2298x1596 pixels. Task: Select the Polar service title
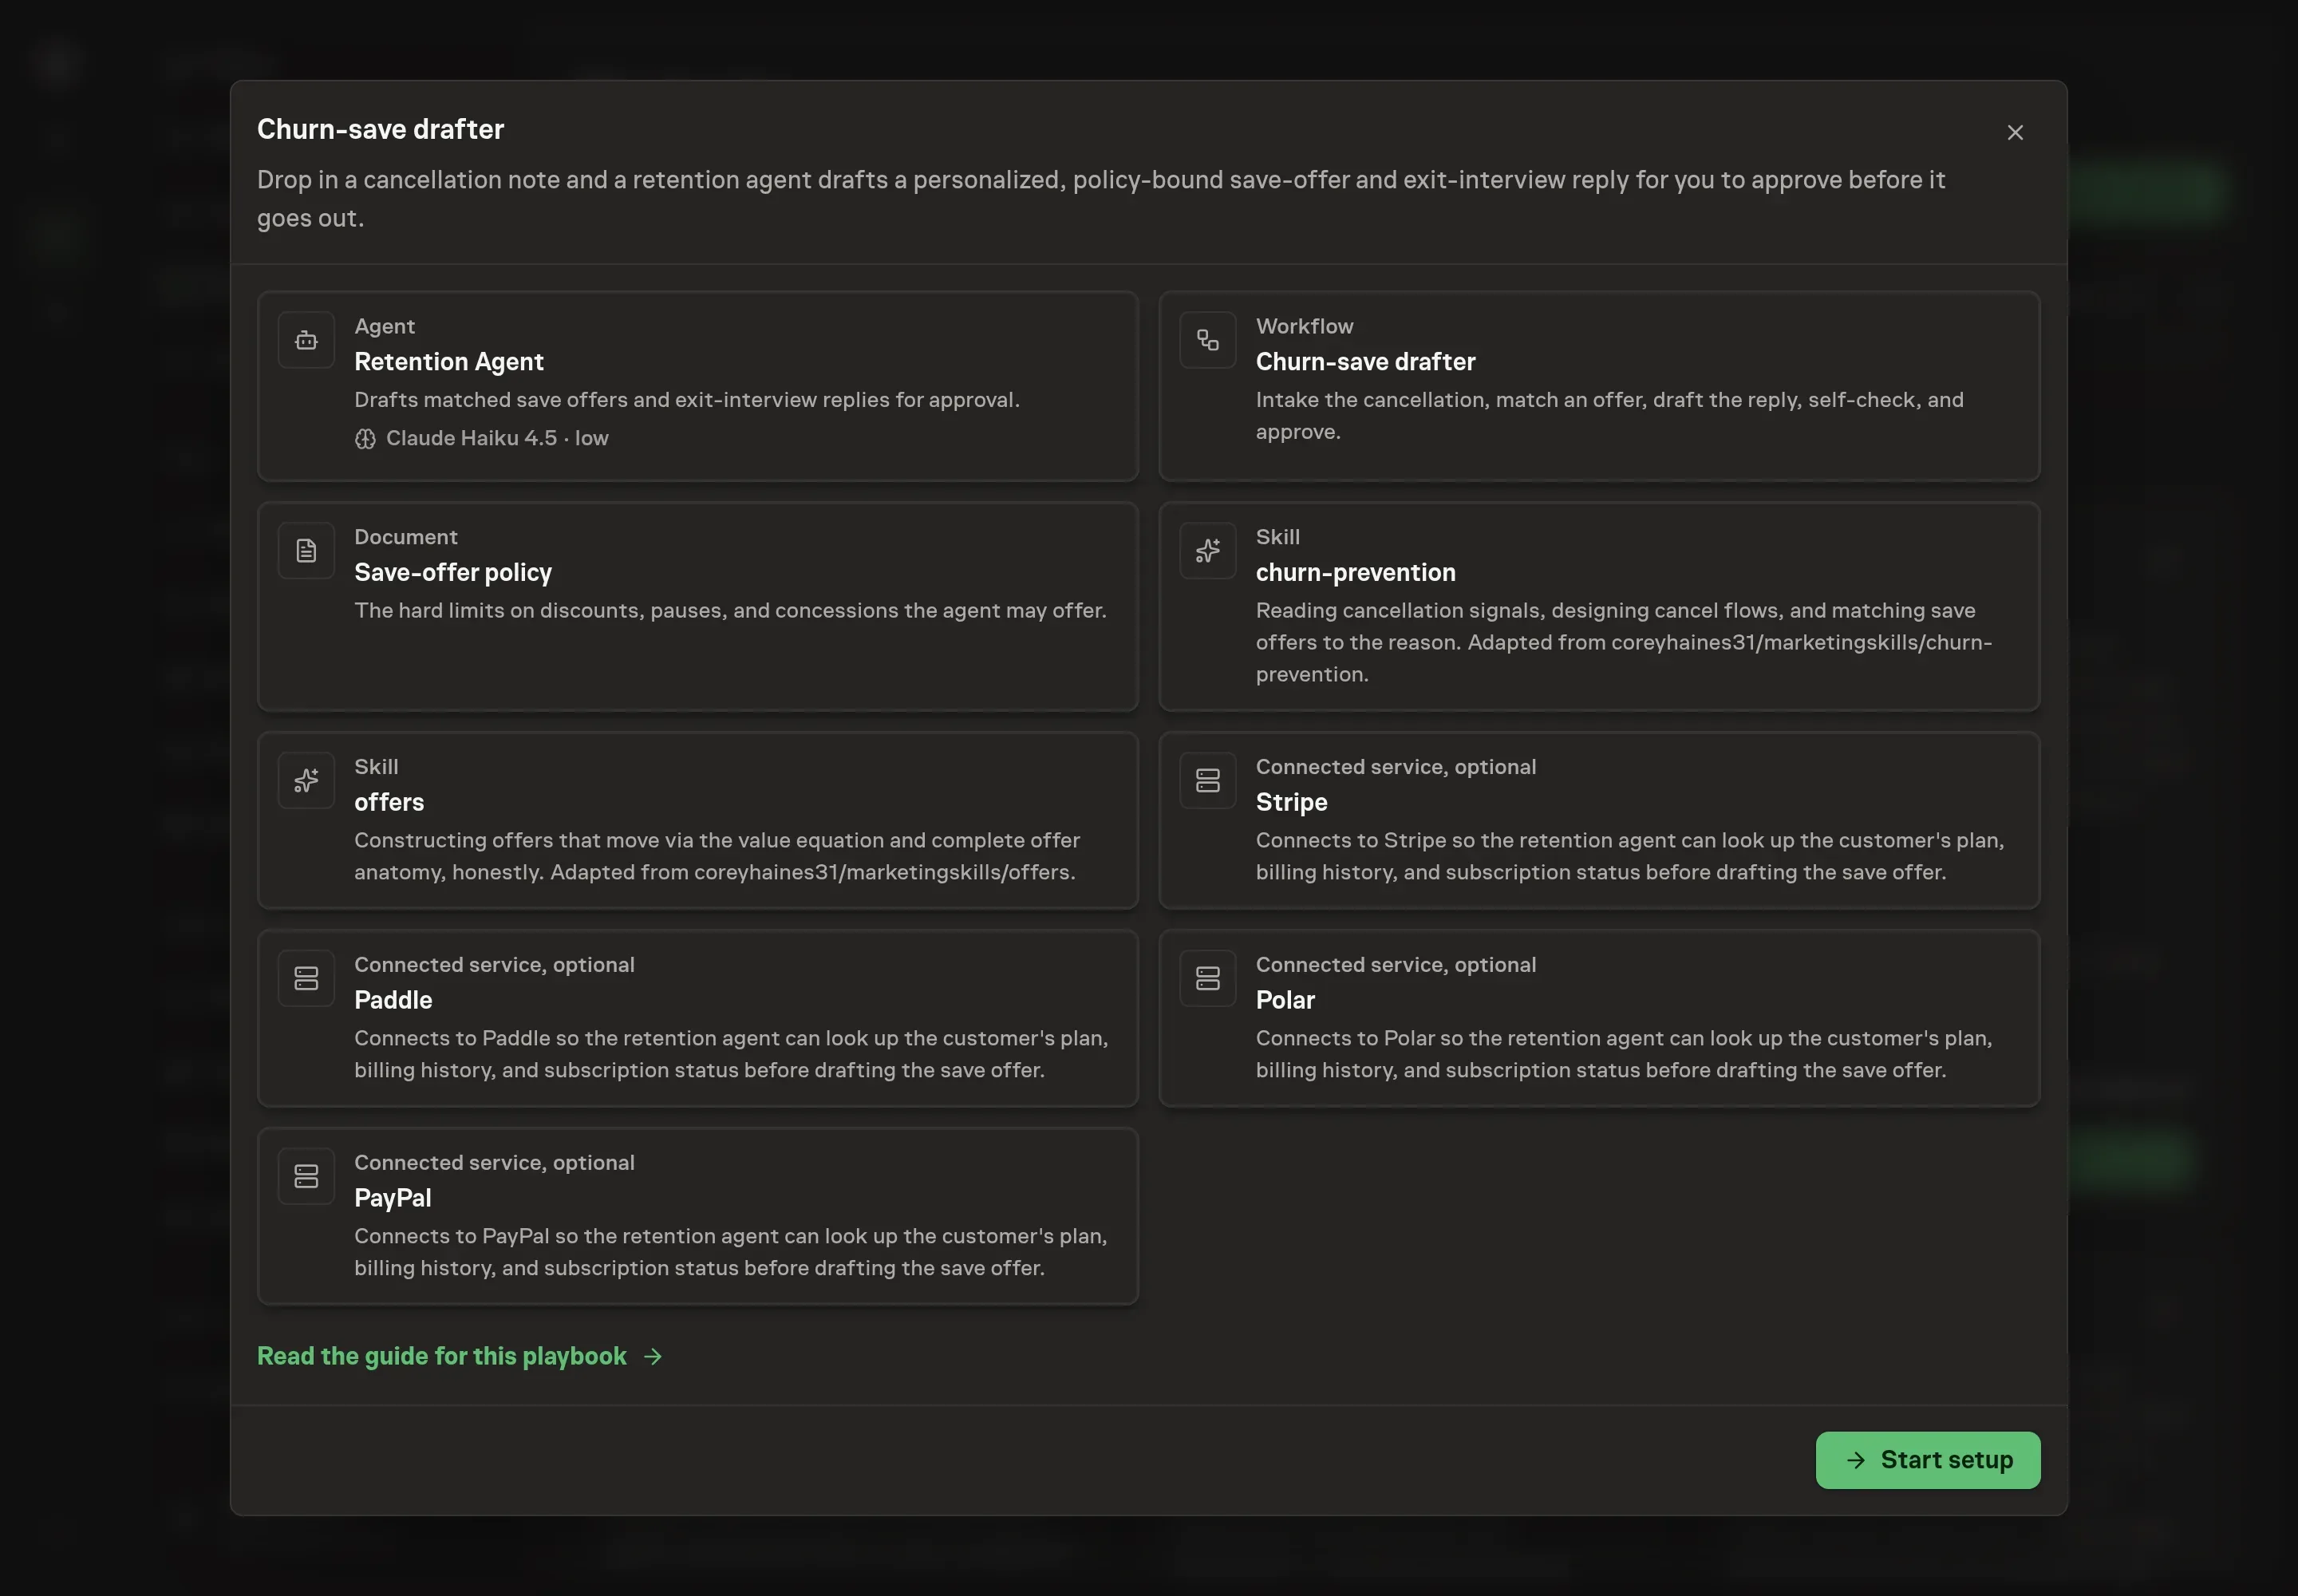[1285, 1001]
